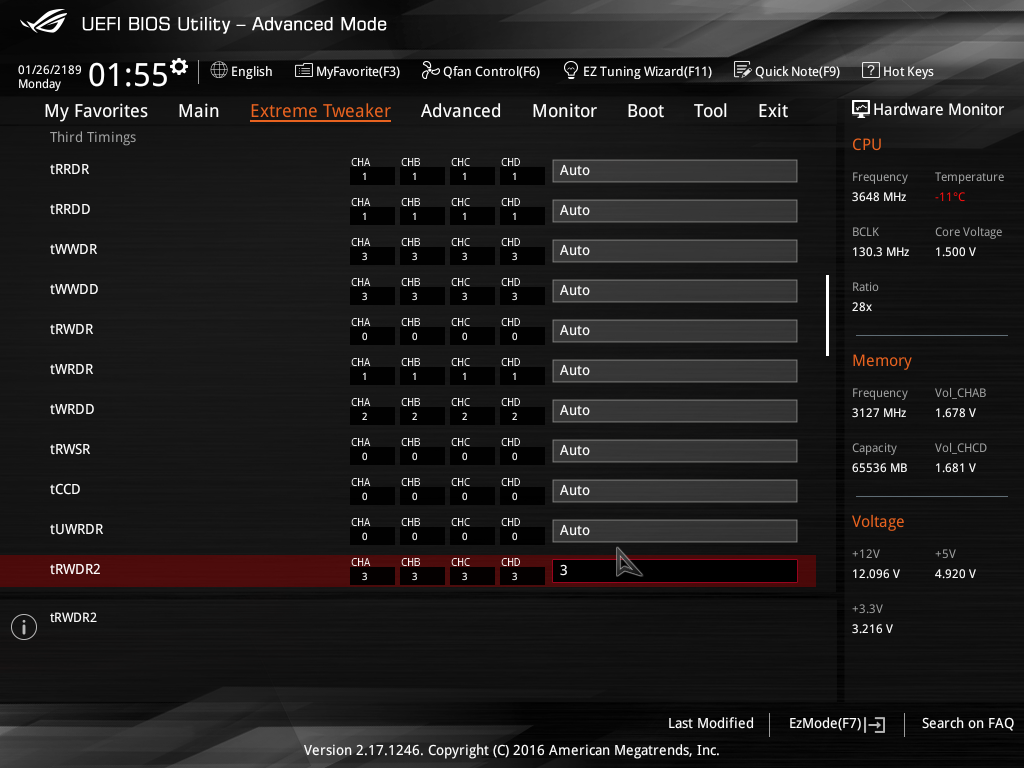Show Hot Keys question mark icon
The width and height of the screenshot is (1024, 768).
click(870, 71)
